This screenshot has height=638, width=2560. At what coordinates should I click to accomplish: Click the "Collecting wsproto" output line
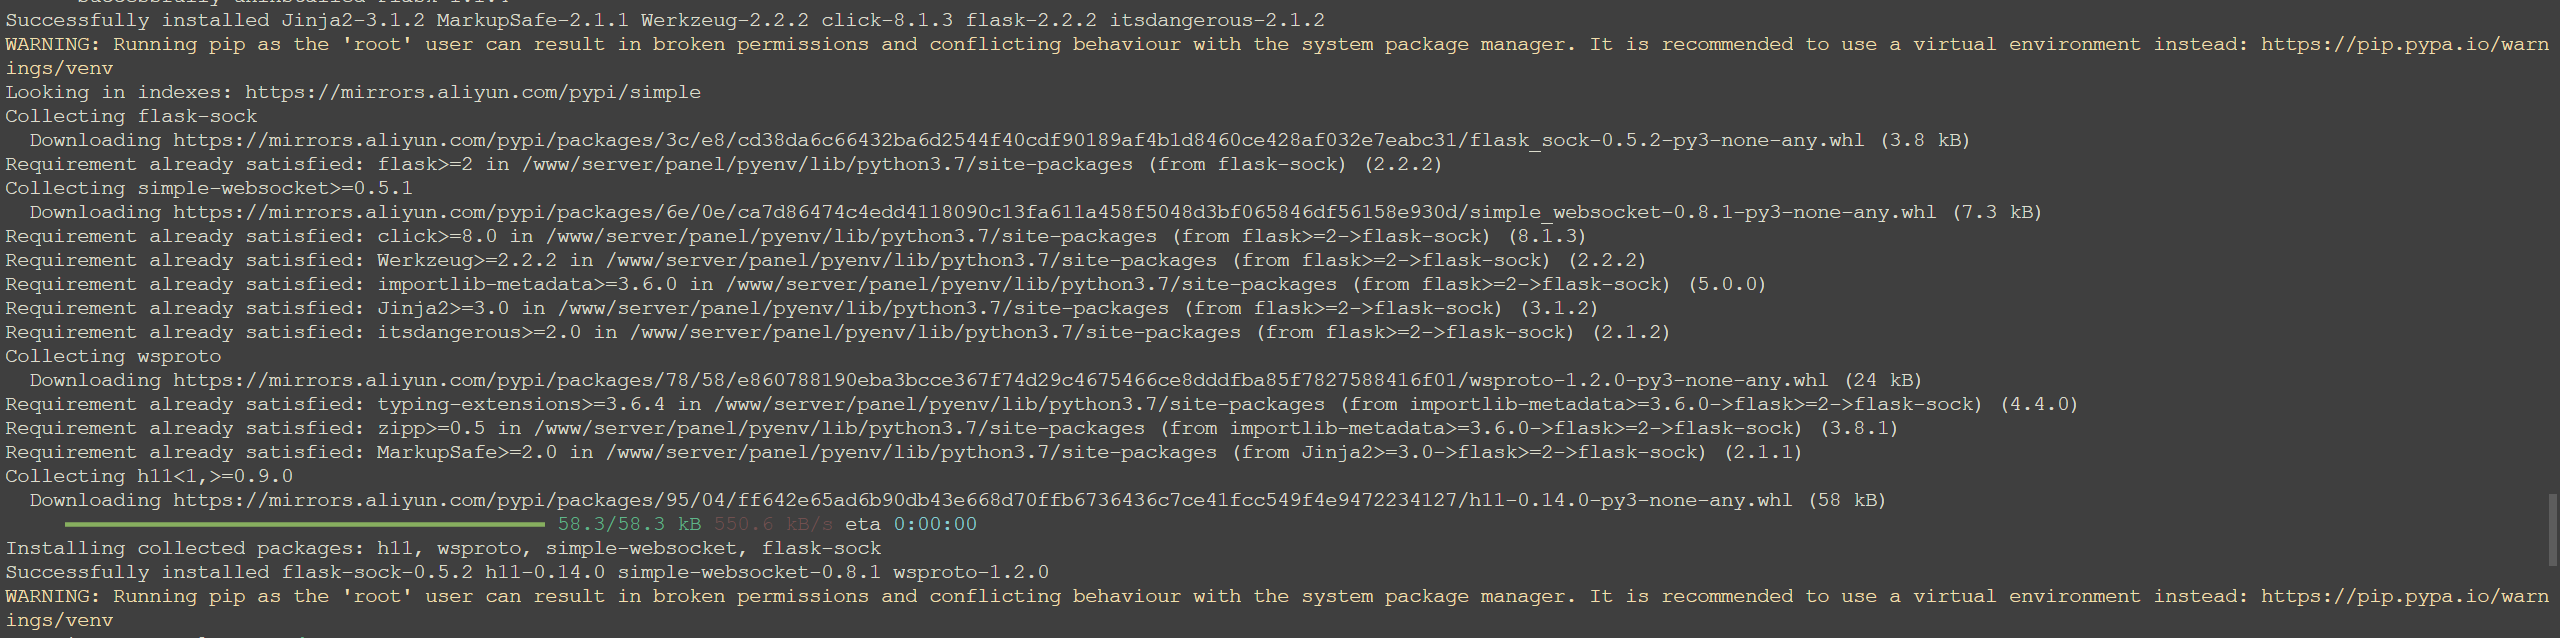113,356
